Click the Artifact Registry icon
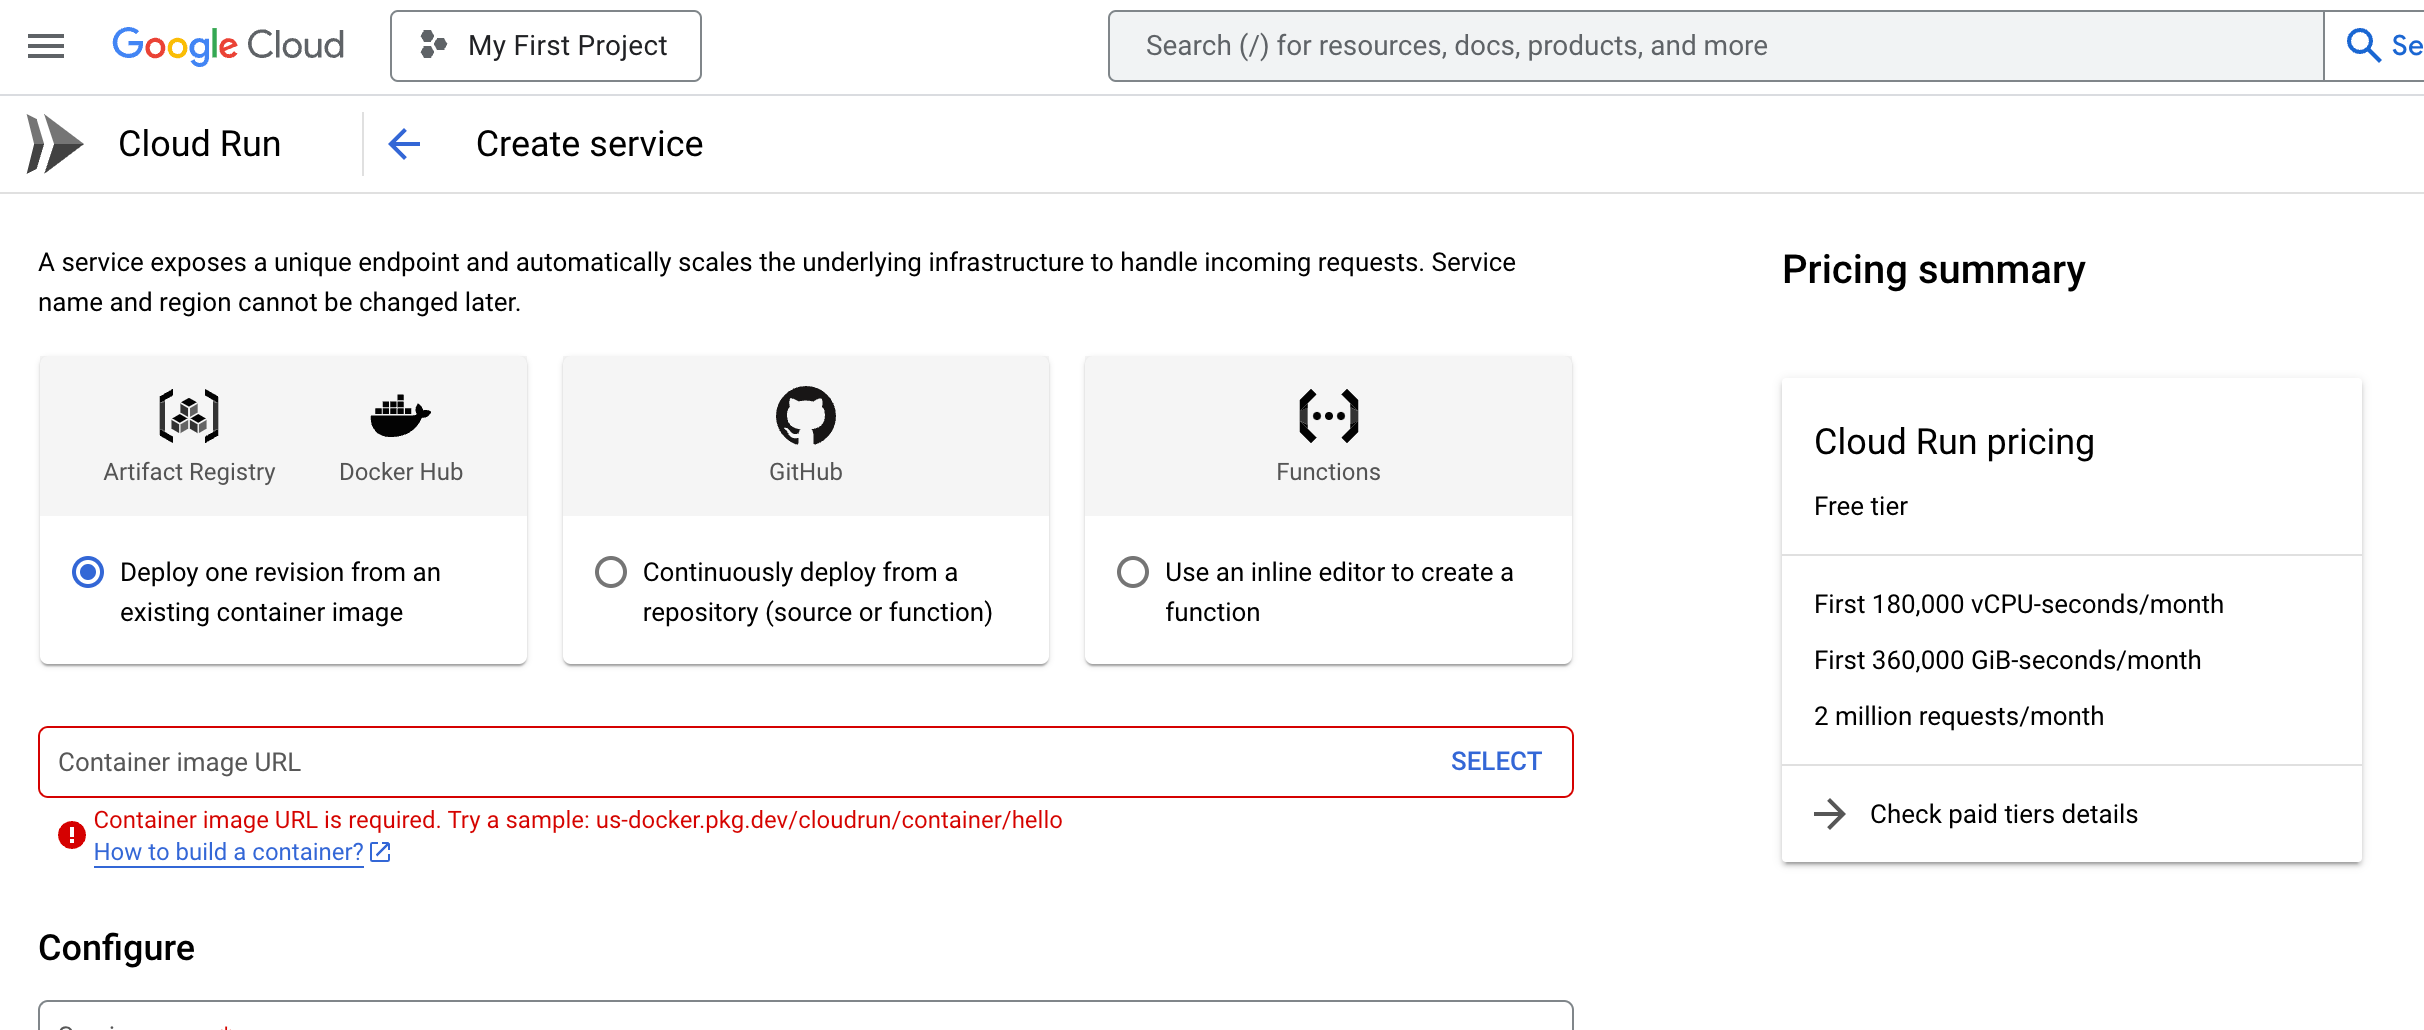The image size is (2424, 1030). (189, 416)
